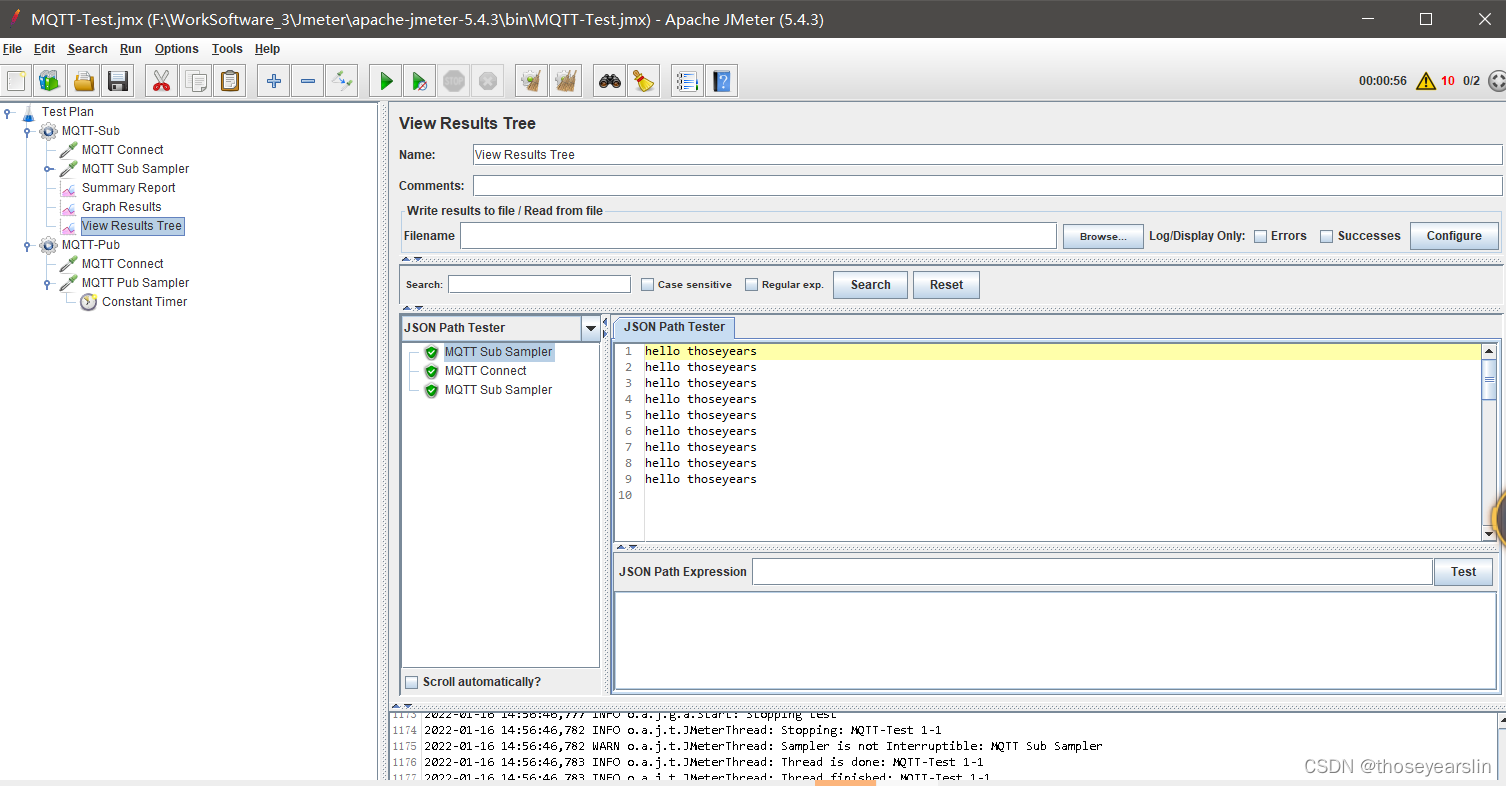This screenshot has height=786, width=1506.
Task: Click the Configure button
Action: [1454, 236]
